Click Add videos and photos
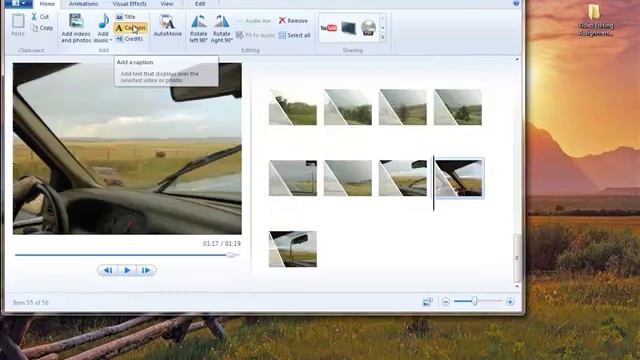This screenshot has height=360, width=640. pos(76,28)
